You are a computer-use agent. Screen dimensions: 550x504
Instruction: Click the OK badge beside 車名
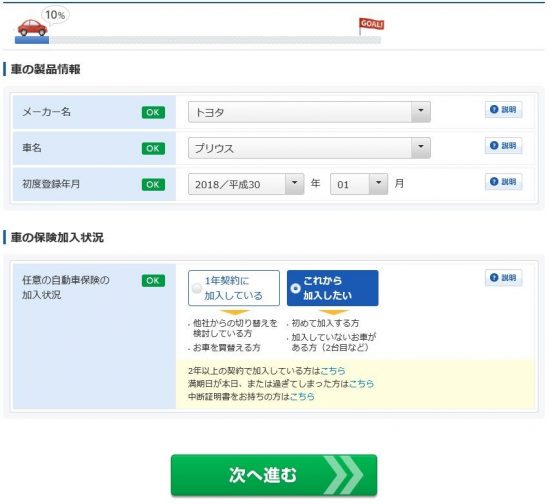pos(153,149)
